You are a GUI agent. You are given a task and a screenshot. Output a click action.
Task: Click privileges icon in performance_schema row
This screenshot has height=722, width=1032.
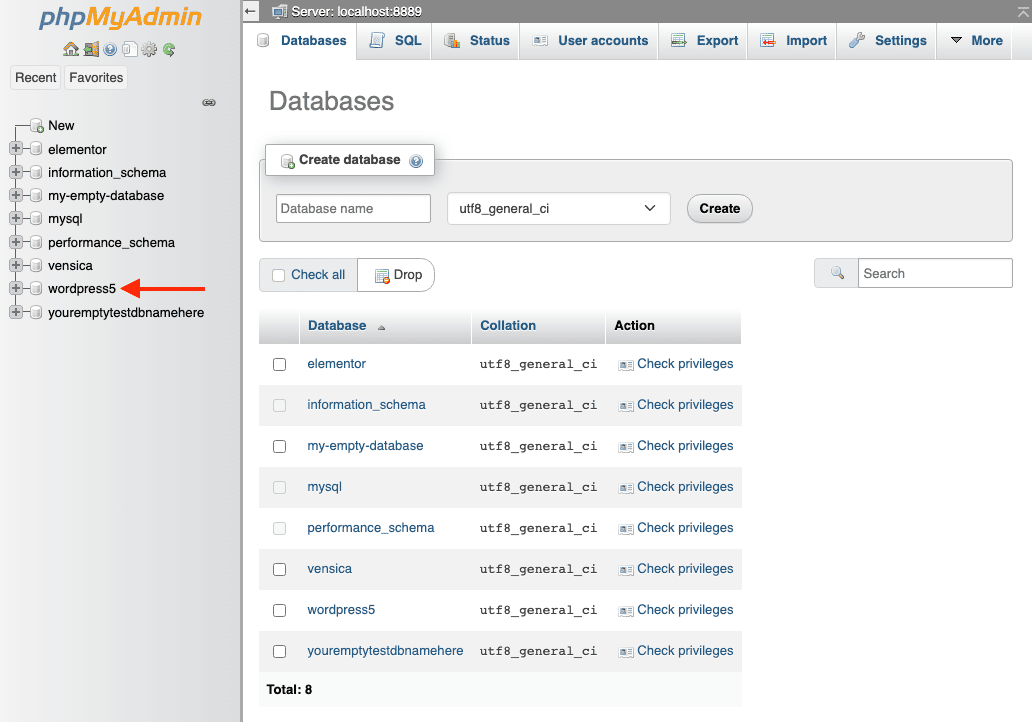(626, 529)
